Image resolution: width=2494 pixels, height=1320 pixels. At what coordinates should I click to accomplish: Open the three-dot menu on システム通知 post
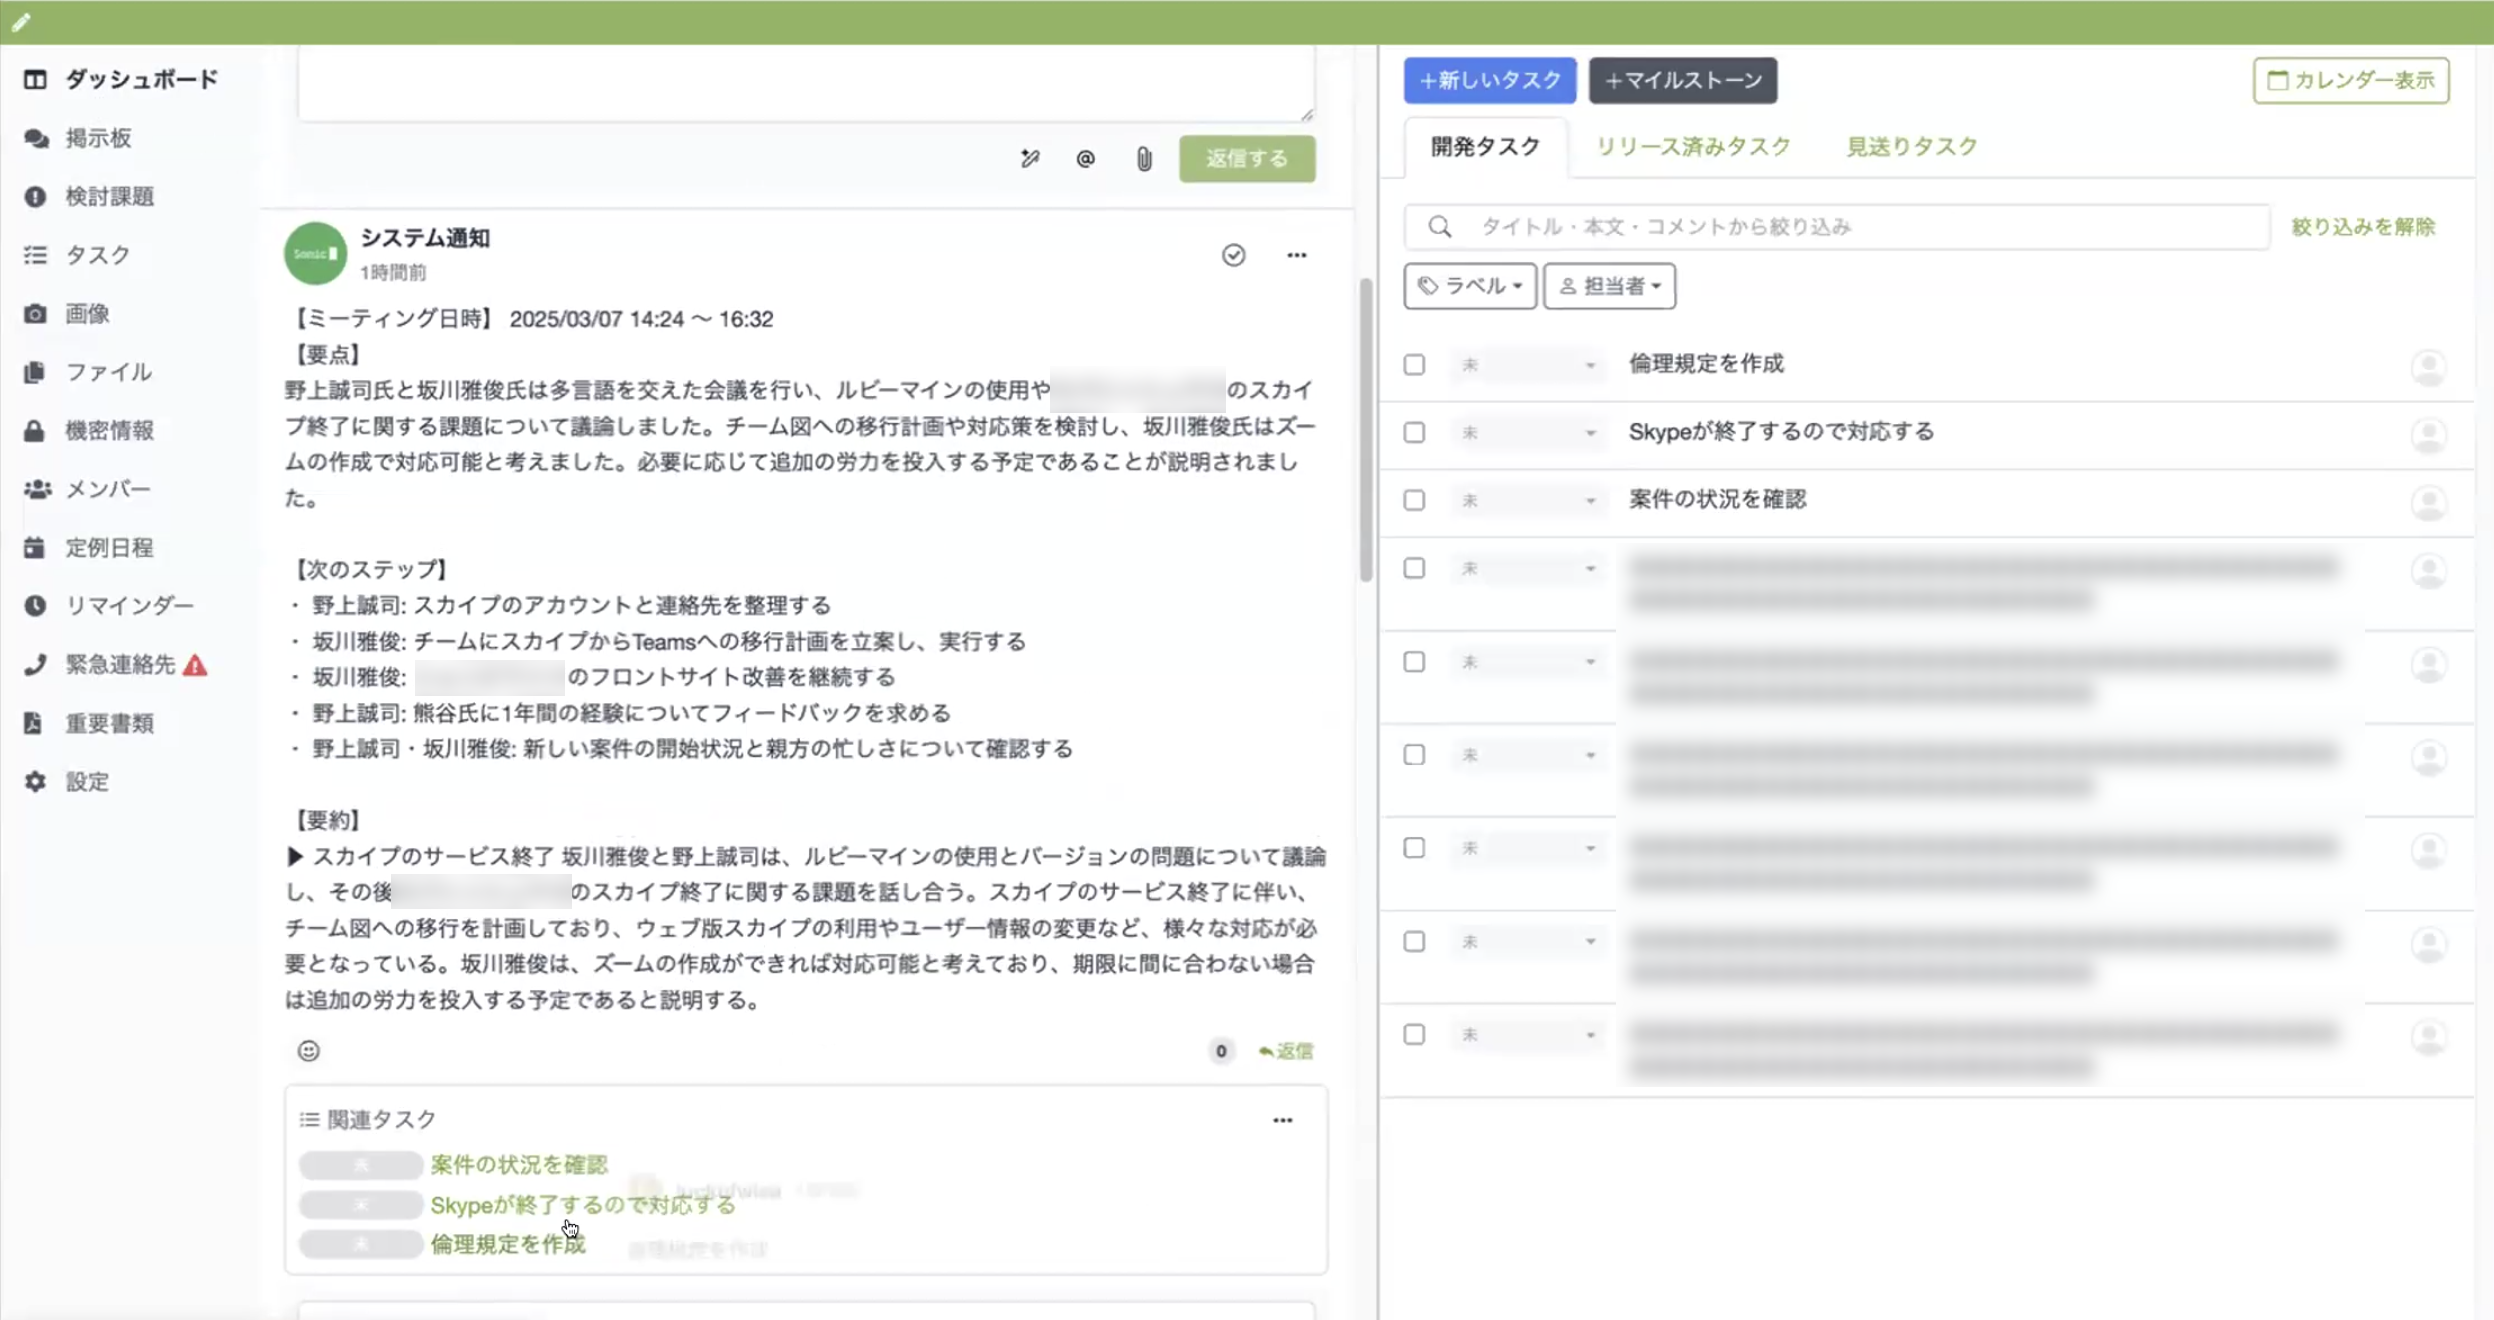point(1296,255)
